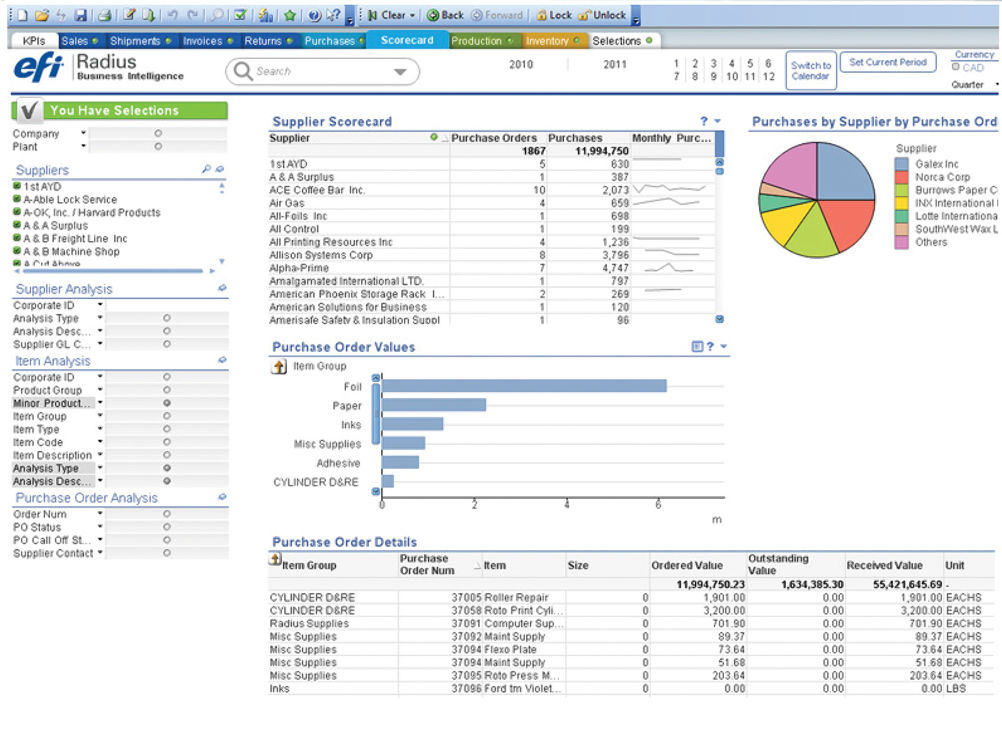
Task: Switch to the Sales tab
Action: pos(81,41)
